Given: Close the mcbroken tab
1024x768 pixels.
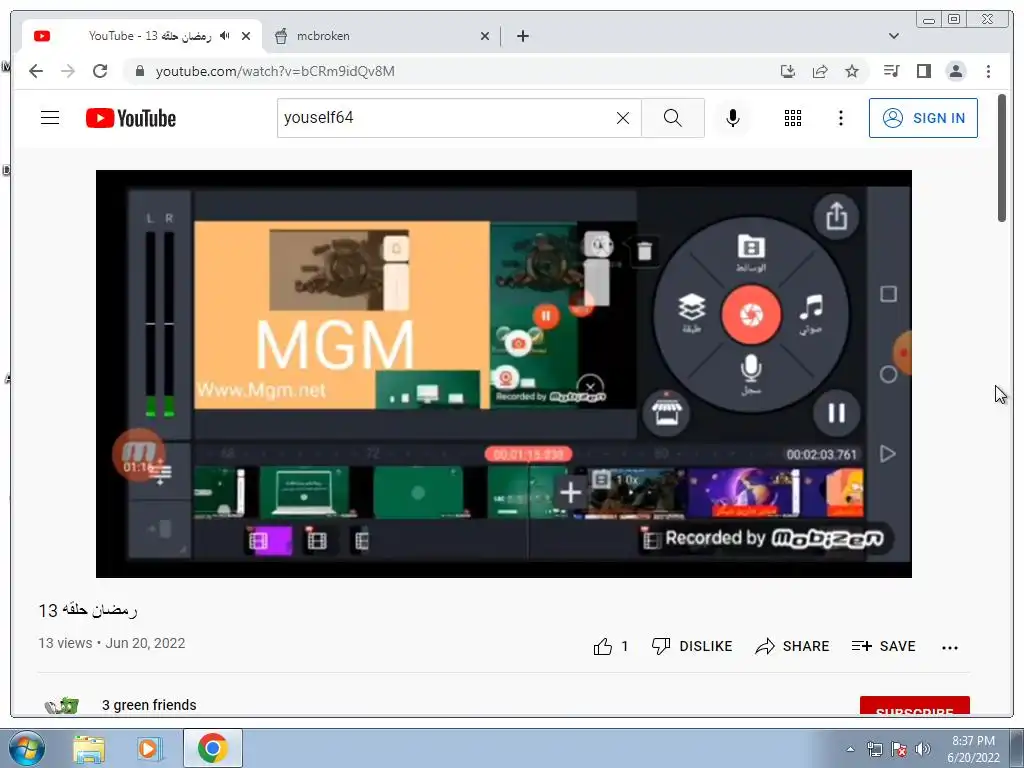Looking at the screenshot, I should pyautogui.click(x=485, y=36).
